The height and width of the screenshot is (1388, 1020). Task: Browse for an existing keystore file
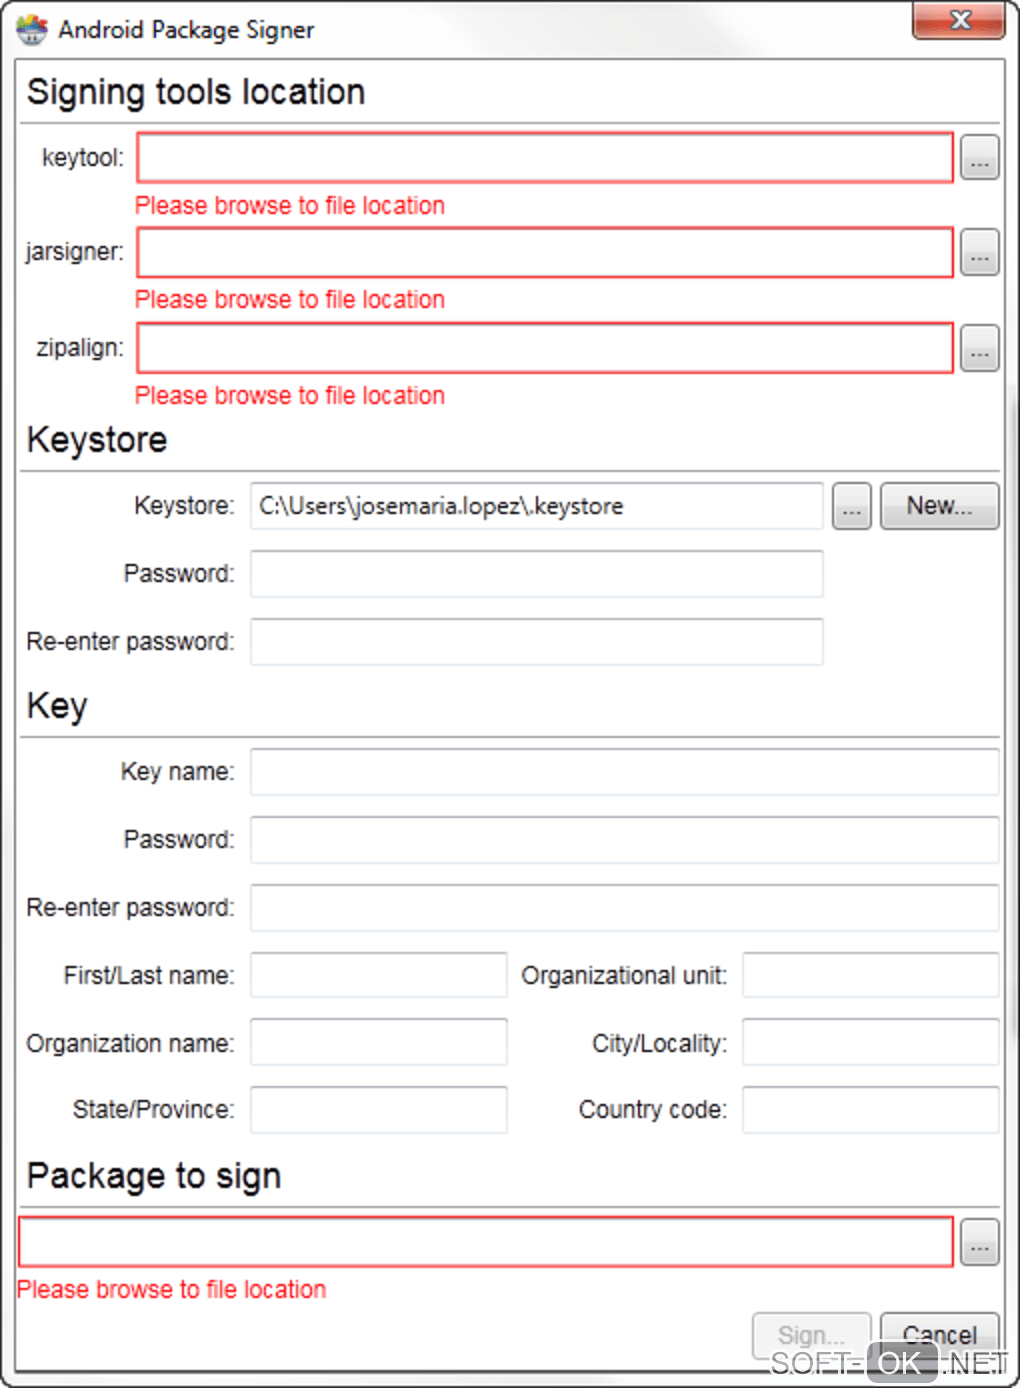point(851,507)
